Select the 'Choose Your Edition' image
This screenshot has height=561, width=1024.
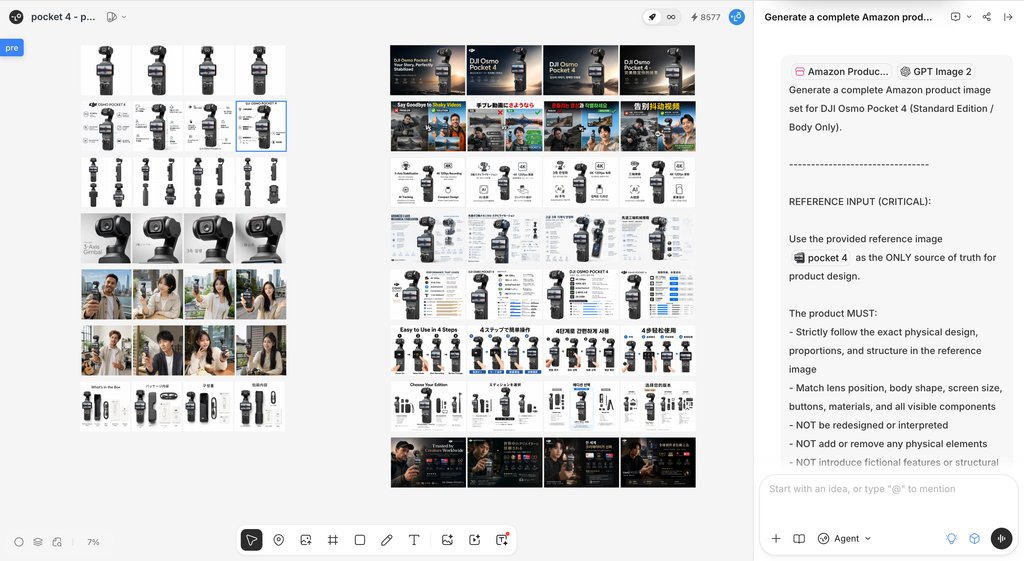(x=428, y=406)
